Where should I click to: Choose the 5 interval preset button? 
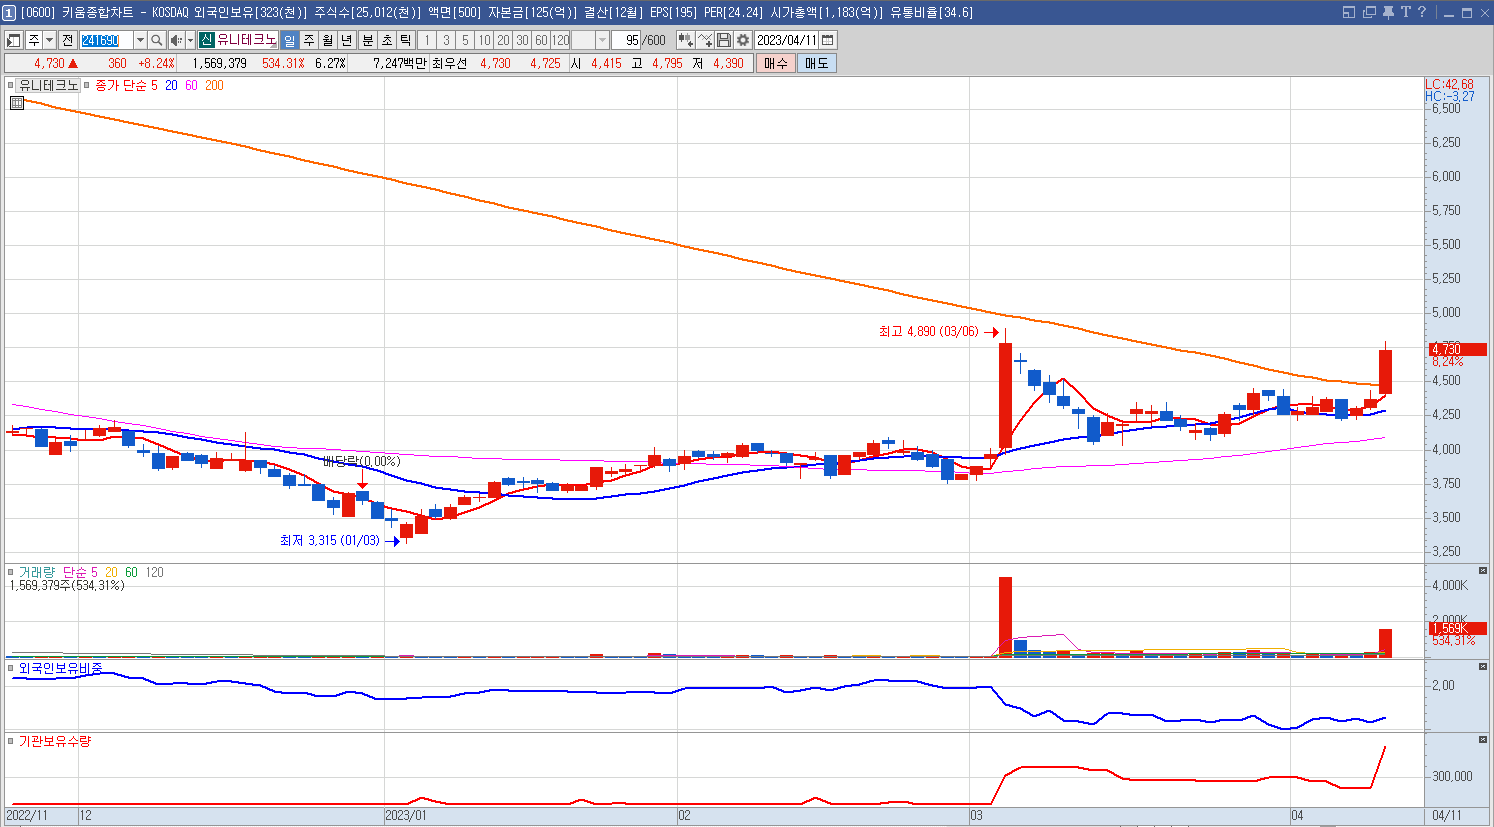465,40
